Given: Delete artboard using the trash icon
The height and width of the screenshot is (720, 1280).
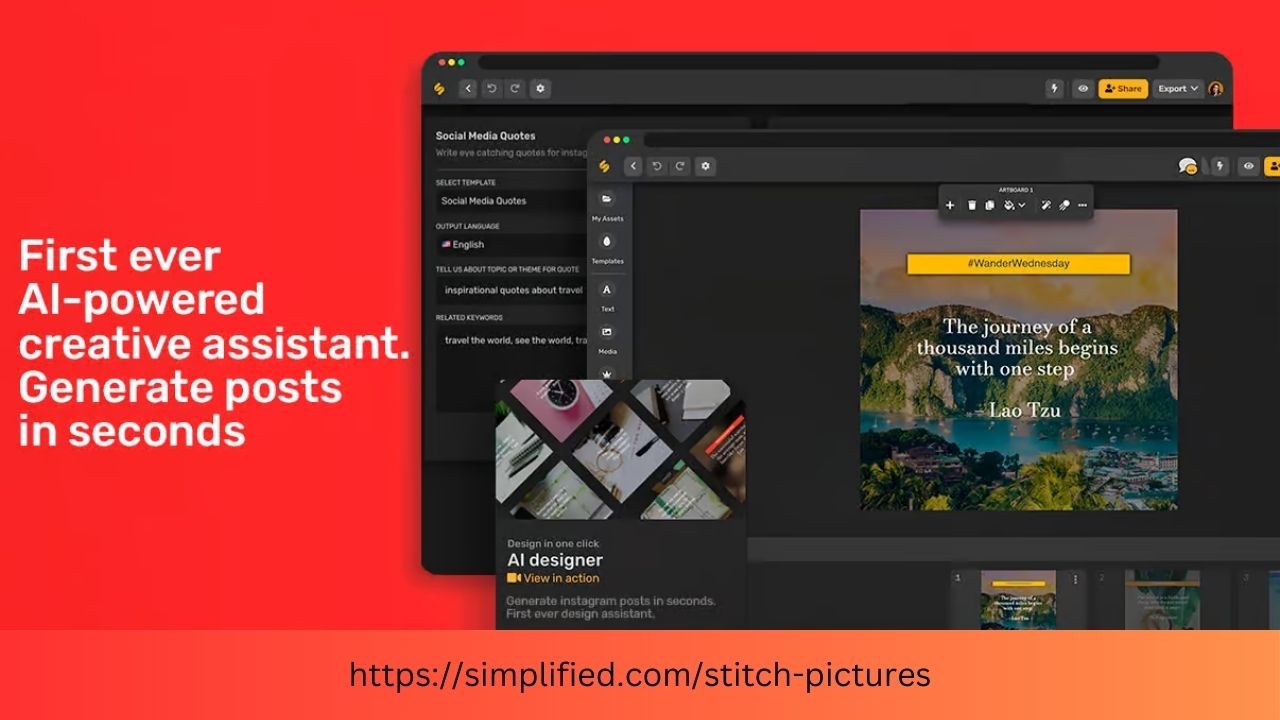Looking at the screenshot, I should (971, 205).
